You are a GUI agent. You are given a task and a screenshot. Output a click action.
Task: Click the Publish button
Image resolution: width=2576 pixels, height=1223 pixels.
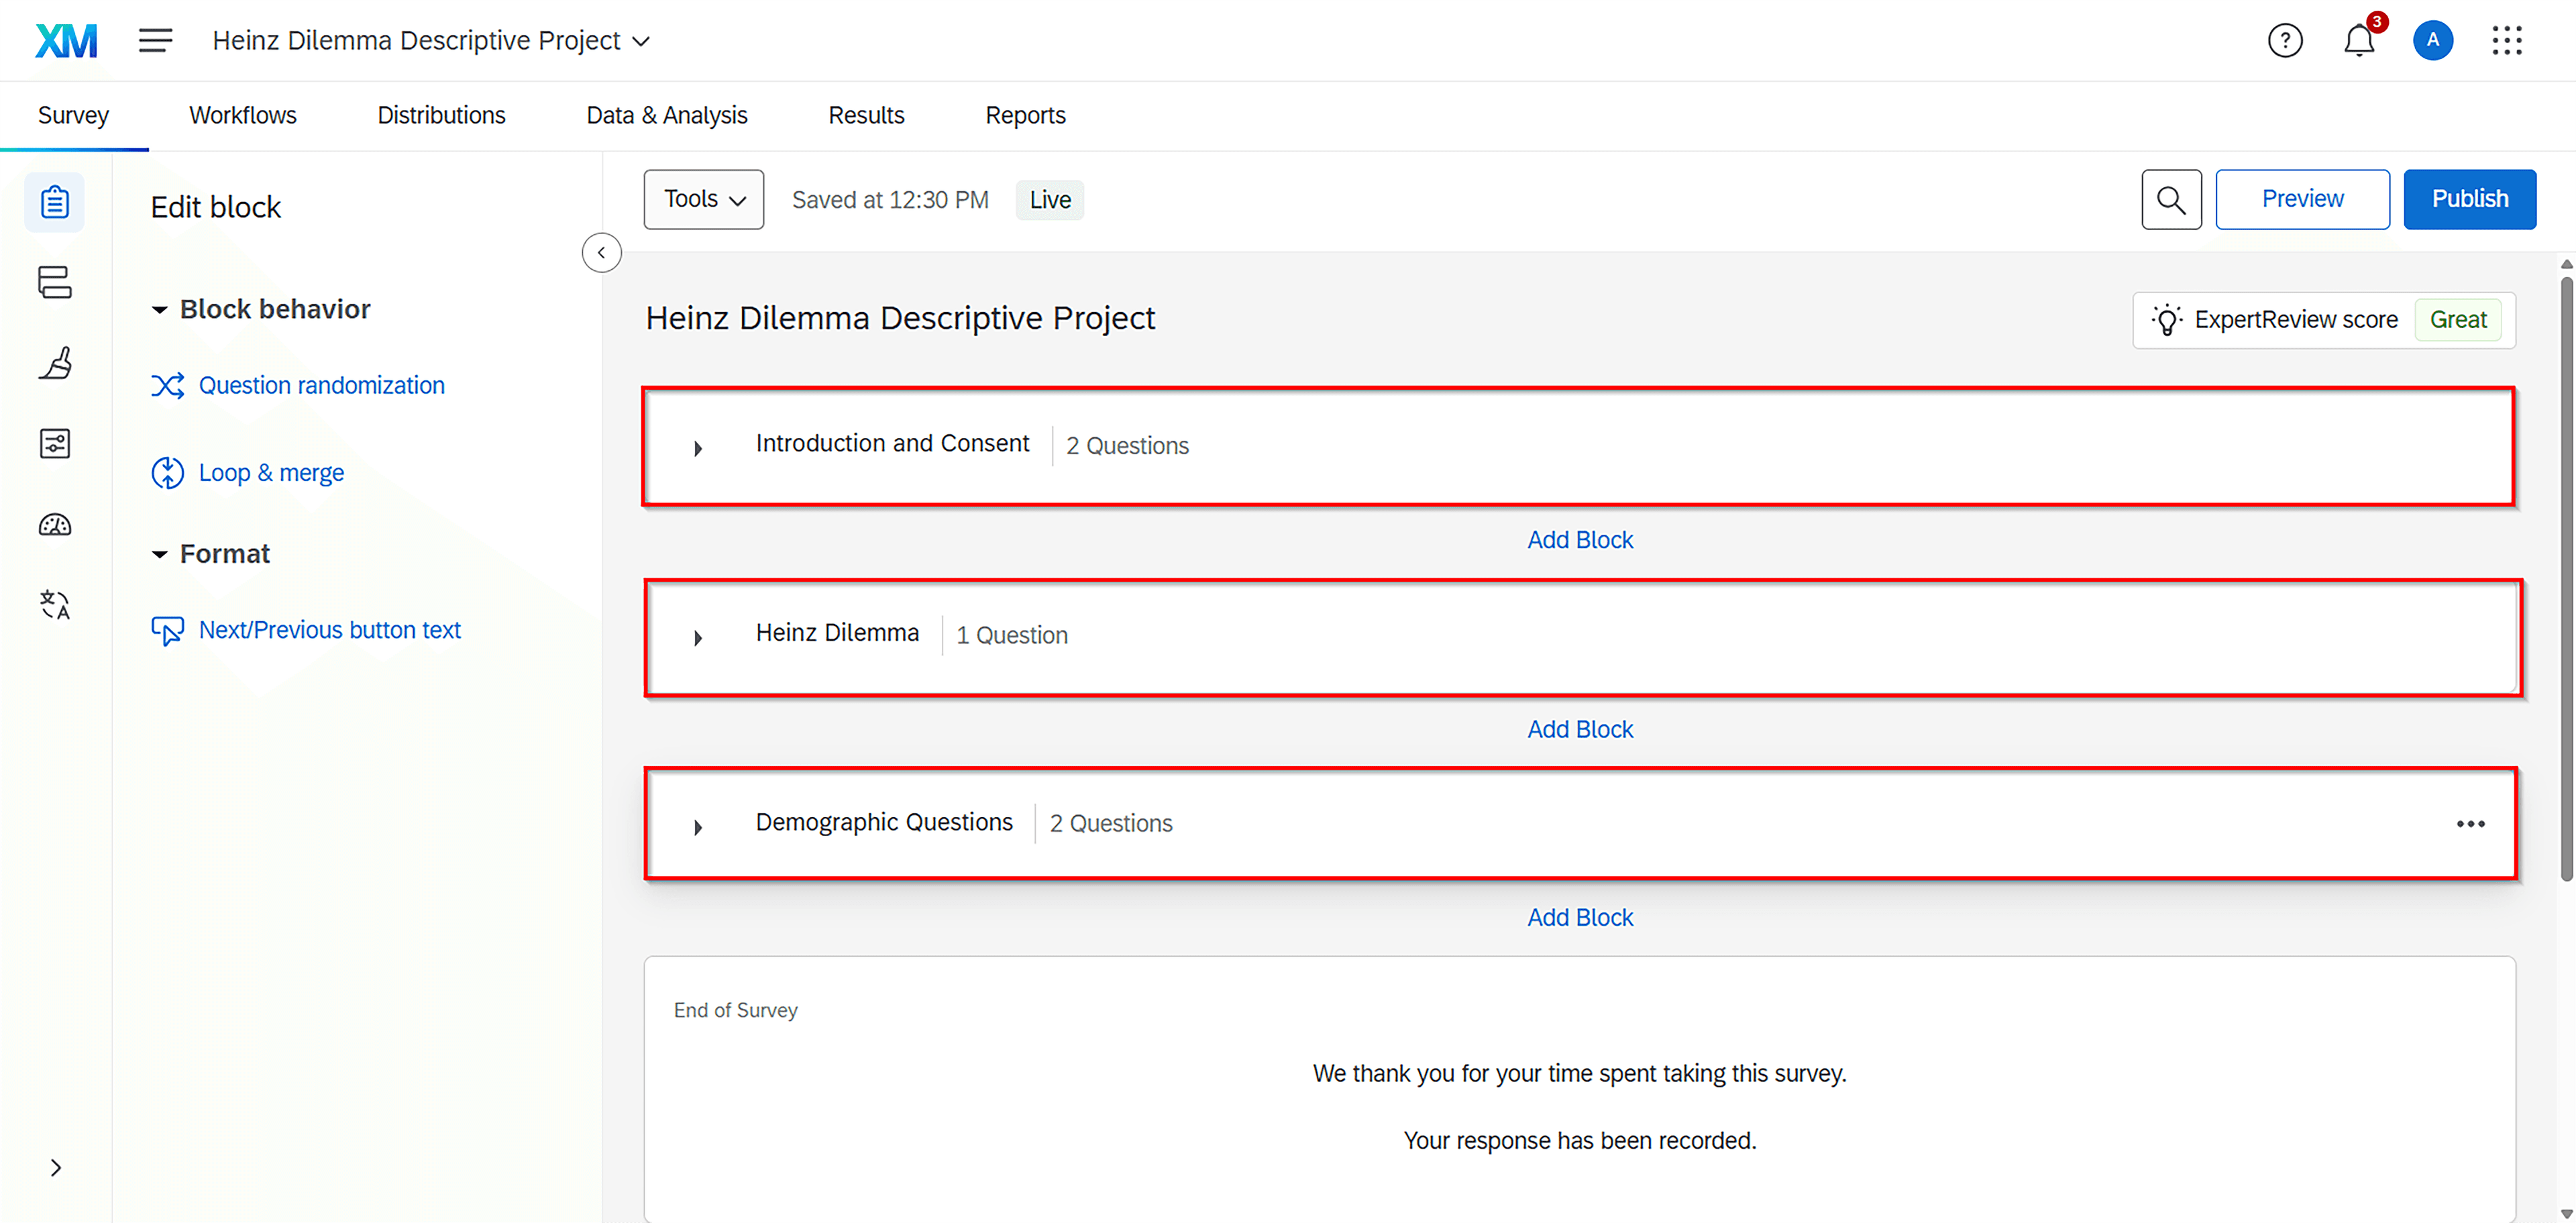(x=2469, y=200)
